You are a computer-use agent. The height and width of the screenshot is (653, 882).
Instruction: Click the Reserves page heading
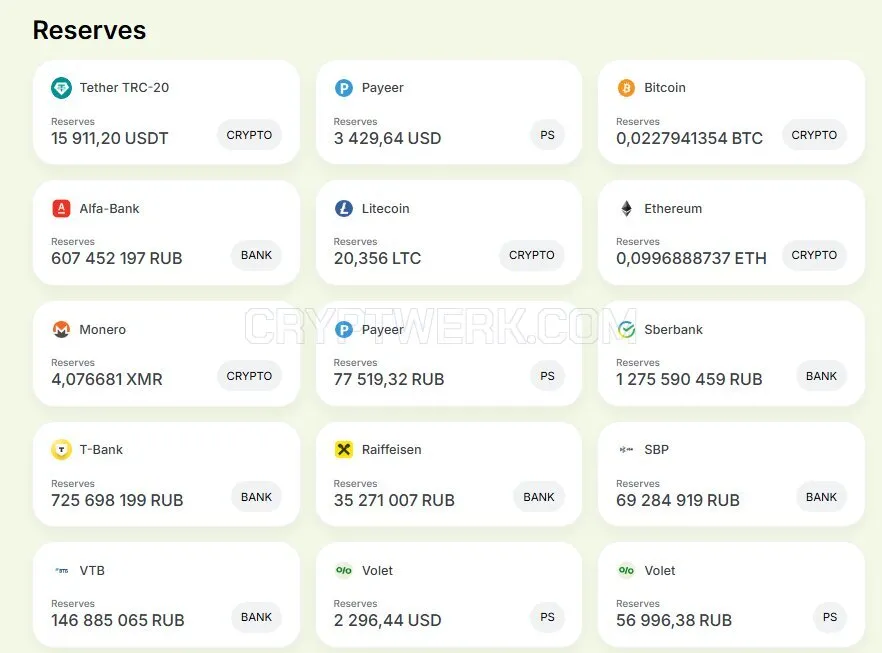[x=89, y=30]
